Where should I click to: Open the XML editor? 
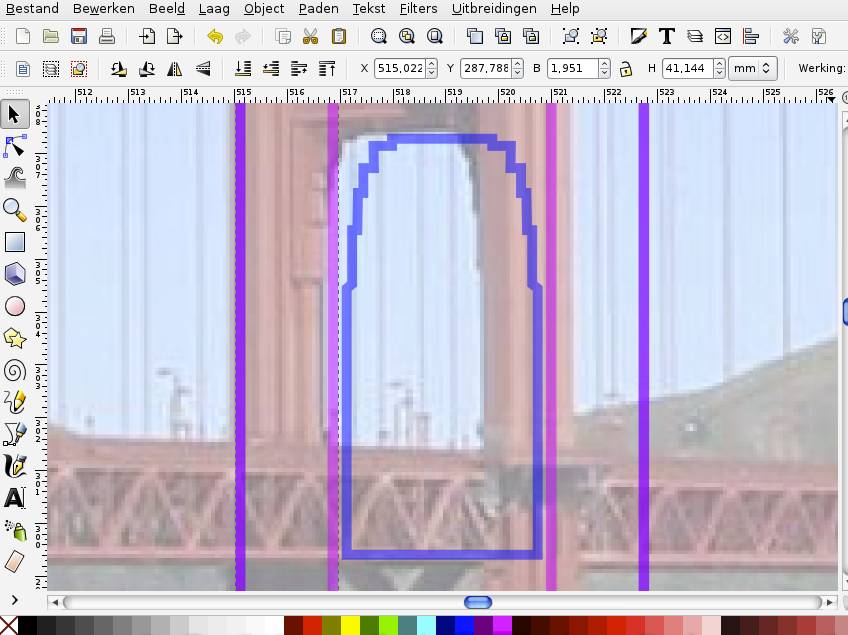pos(723,36)
